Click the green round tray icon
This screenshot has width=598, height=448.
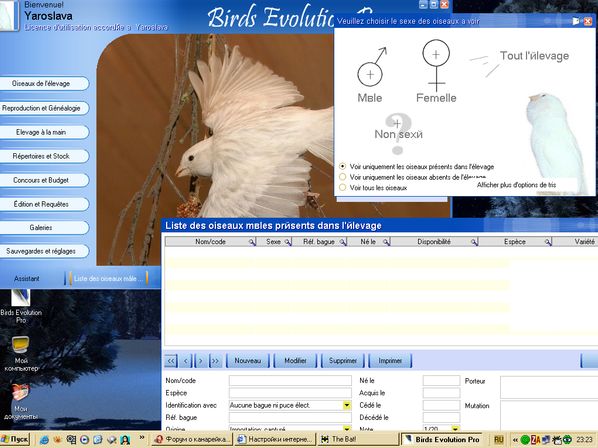point(526,440)
